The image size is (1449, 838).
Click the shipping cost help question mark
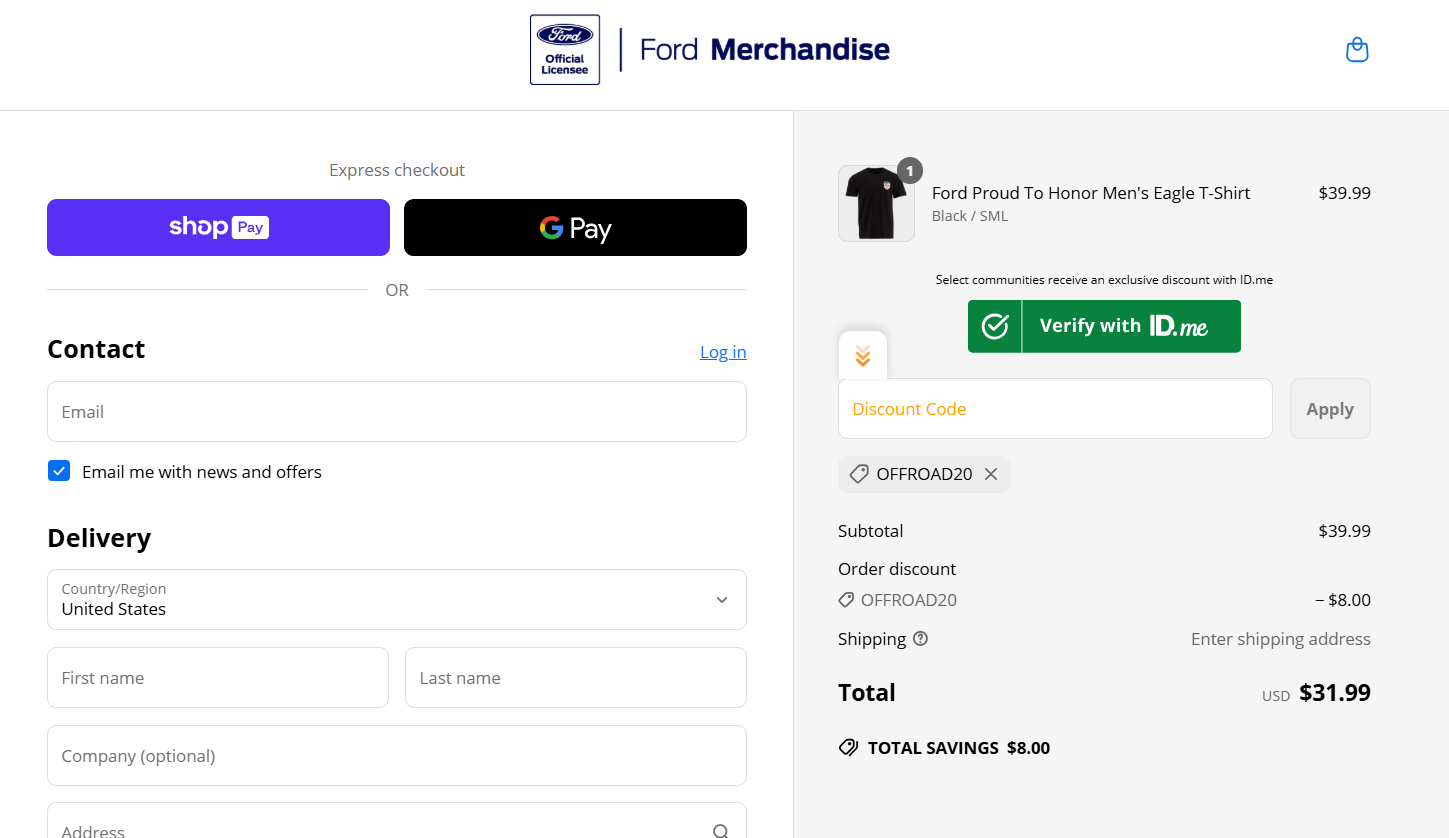[x=920, y=638]
